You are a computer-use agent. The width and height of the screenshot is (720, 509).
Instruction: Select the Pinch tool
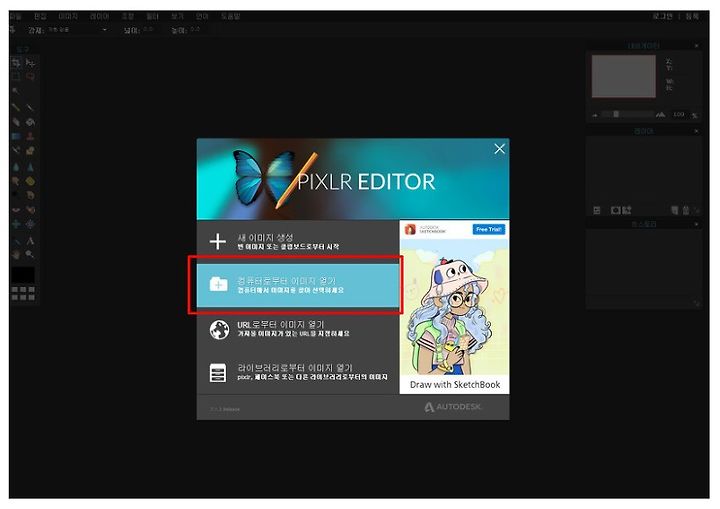pyautogui.click(x=30, y=224)
